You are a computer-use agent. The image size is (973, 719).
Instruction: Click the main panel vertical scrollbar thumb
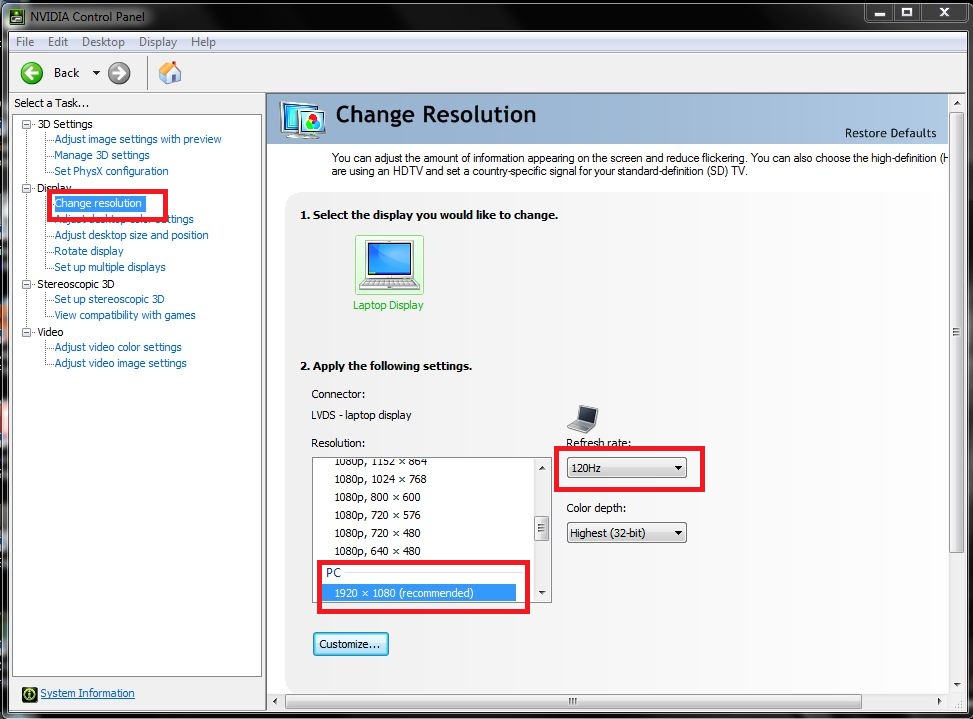click(x=957, y=332)
